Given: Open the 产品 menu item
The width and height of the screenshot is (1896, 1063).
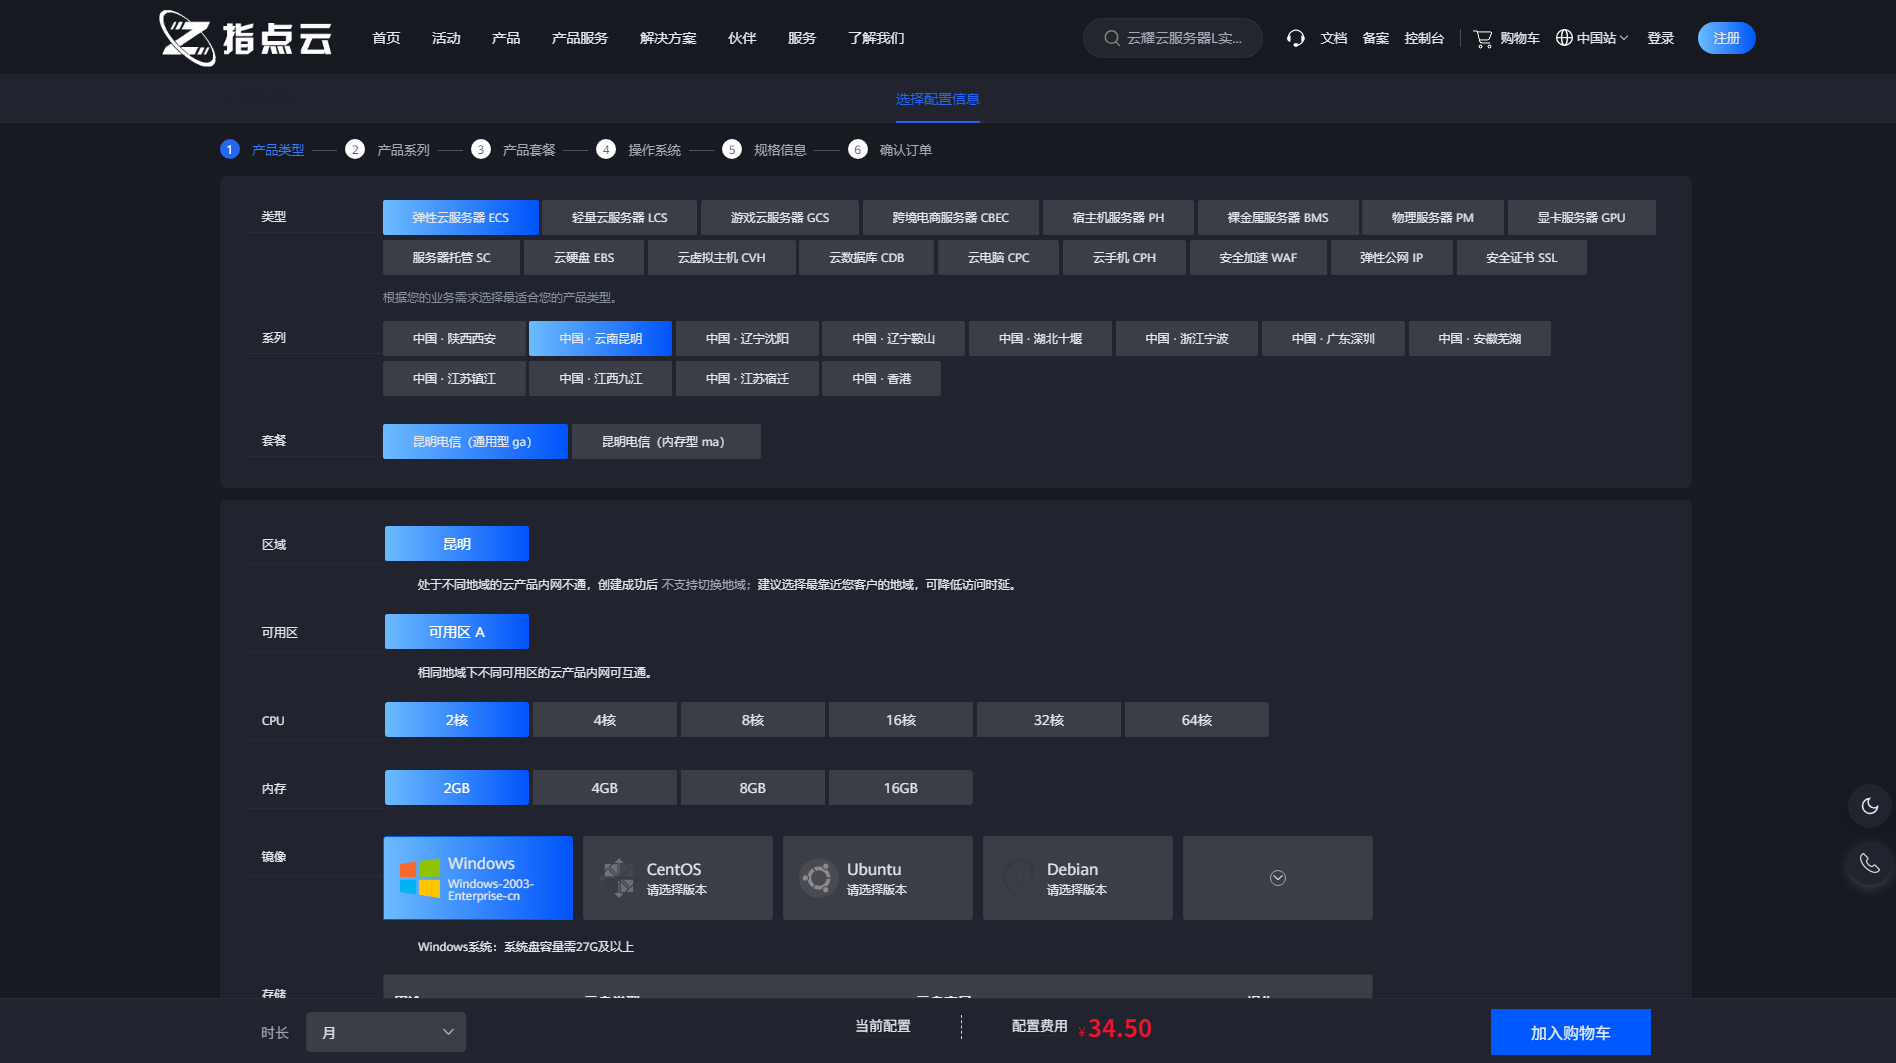Looking at the screenshot, I should click(x=506, y=38).
